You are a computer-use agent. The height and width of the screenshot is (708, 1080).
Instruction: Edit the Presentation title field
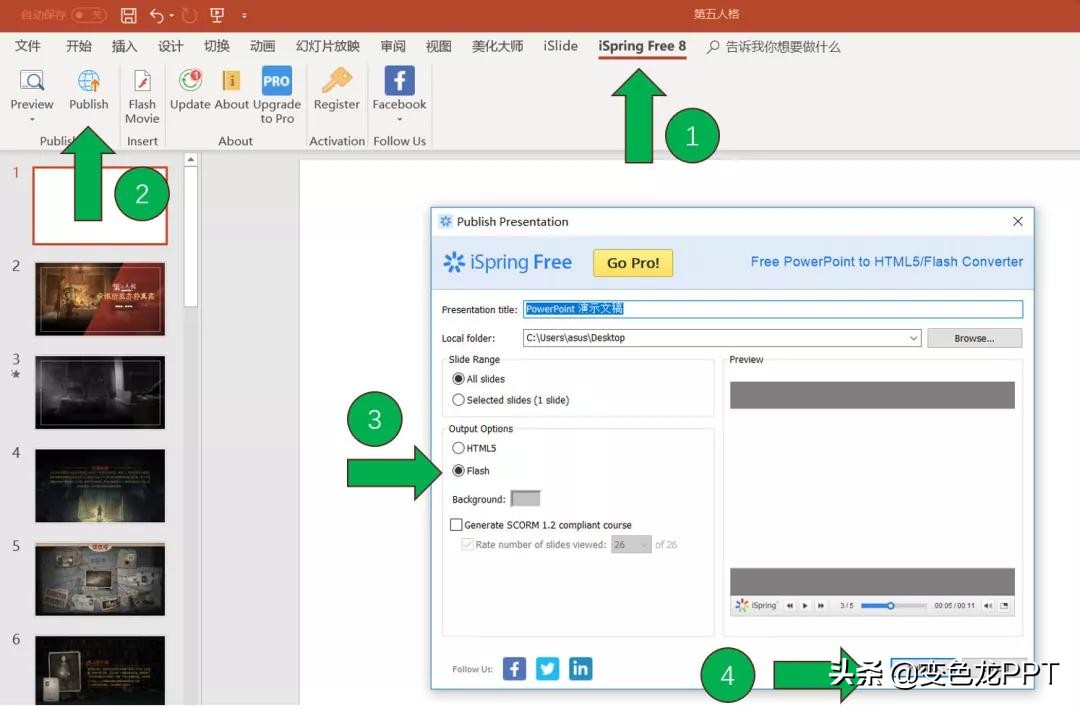(773, 309)
